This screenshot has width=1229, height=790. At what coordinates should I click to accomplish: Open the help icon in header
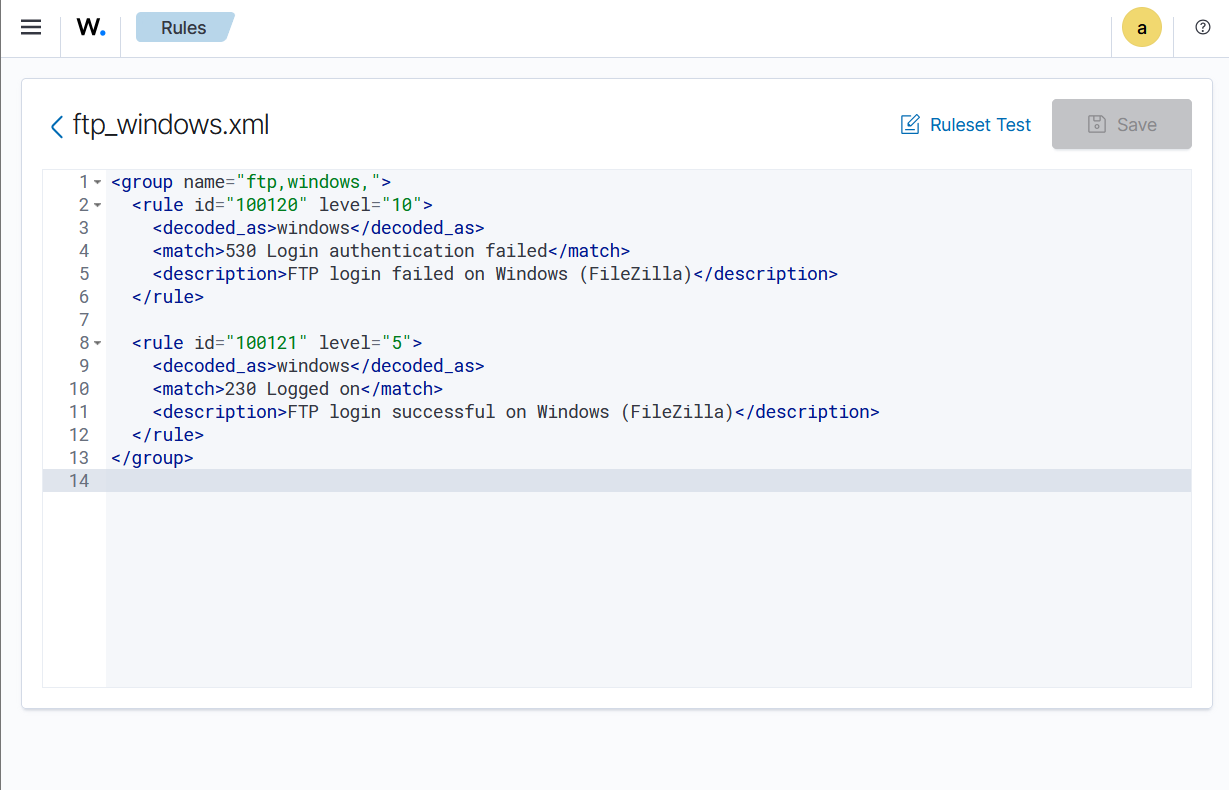coord(1203,27)
